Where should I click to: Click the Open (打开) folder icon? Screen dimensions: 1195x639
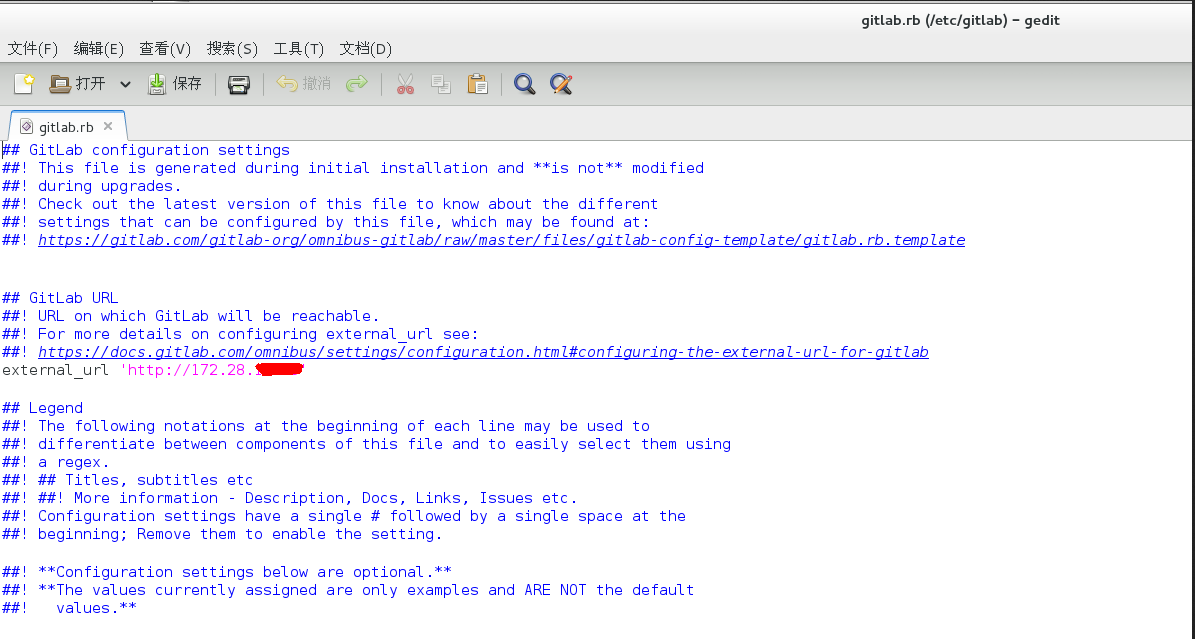tap(60, 84)
